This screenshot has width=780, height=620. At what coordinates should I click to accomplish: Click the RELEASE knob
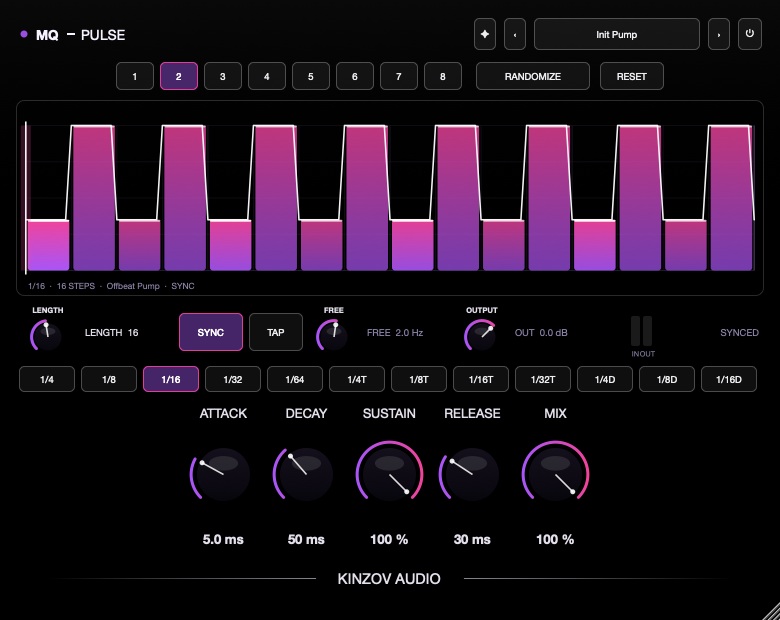click(x=472, y=474)
